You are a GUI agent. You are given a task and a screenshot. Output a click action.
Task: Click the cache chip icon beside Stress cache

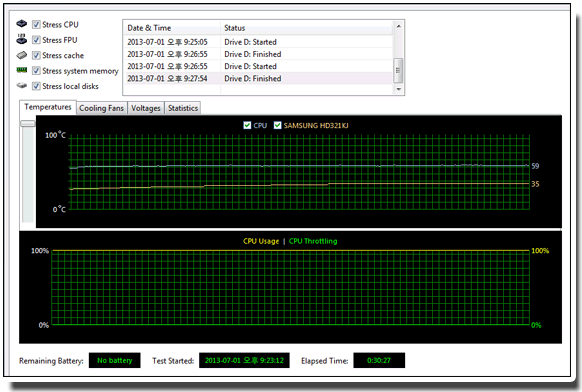22,55
